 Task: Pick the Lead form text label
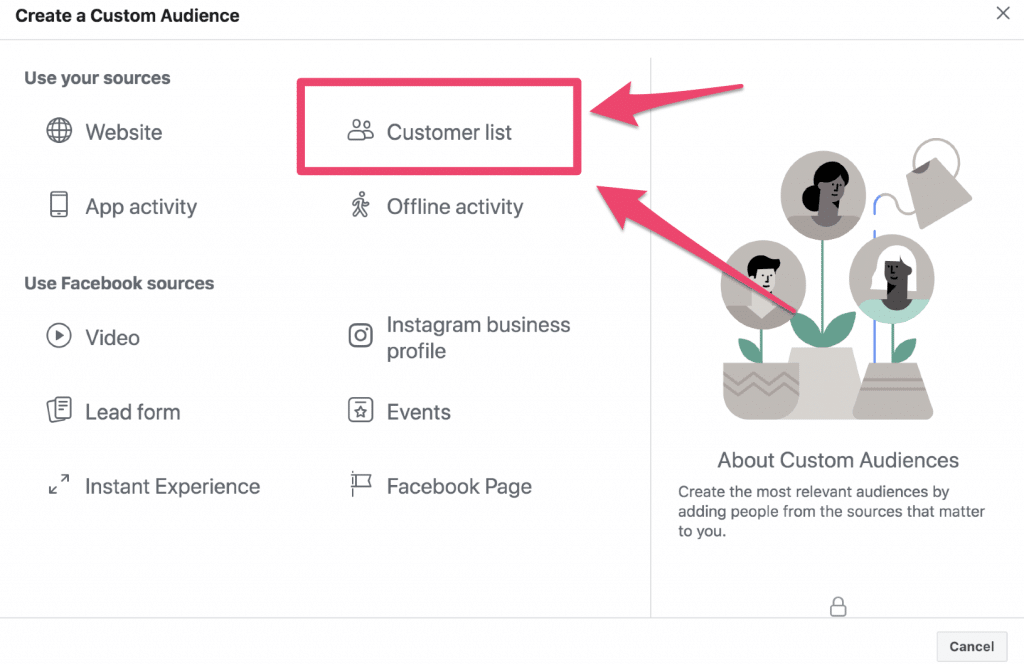coord(133,412)
